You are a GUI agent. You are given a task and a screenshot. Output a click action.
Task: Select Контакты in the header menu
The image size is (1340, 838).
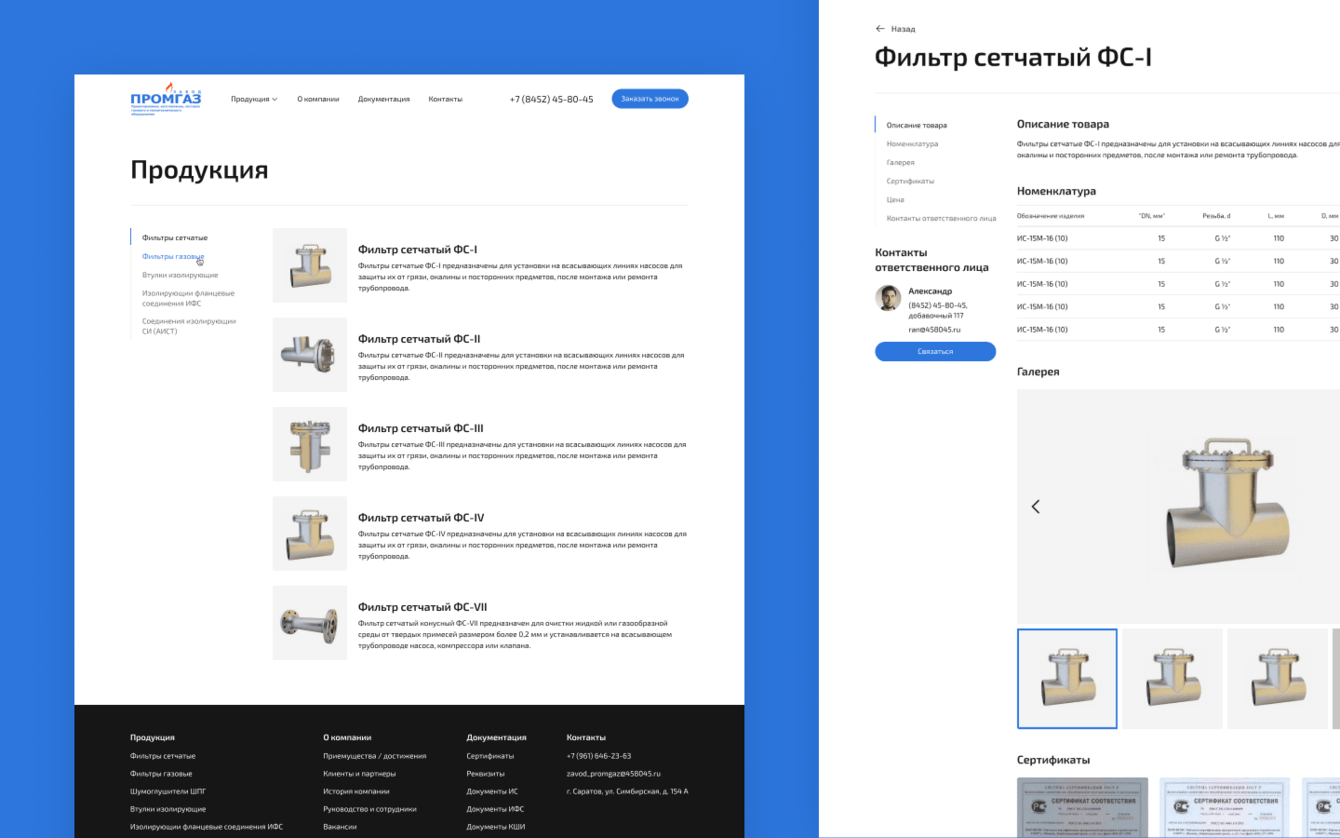(446, 98)
